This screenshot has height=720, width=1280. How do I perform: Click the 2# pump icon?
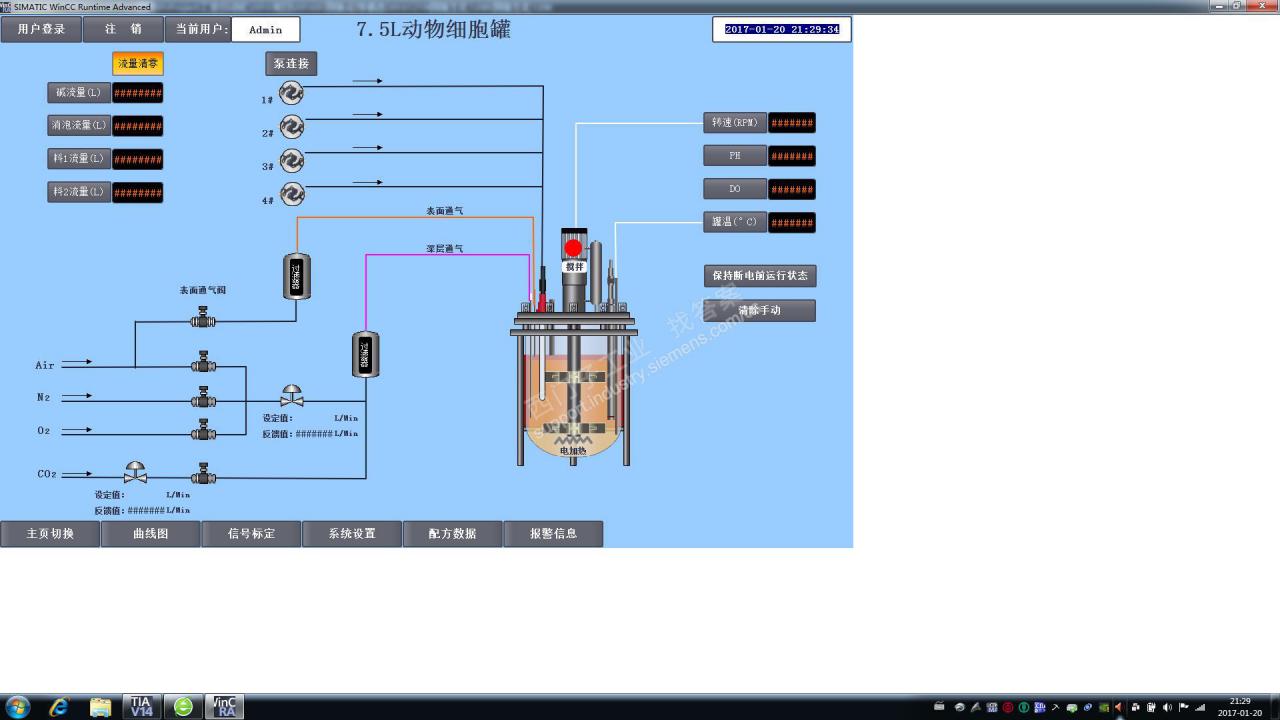coord(291,126)
